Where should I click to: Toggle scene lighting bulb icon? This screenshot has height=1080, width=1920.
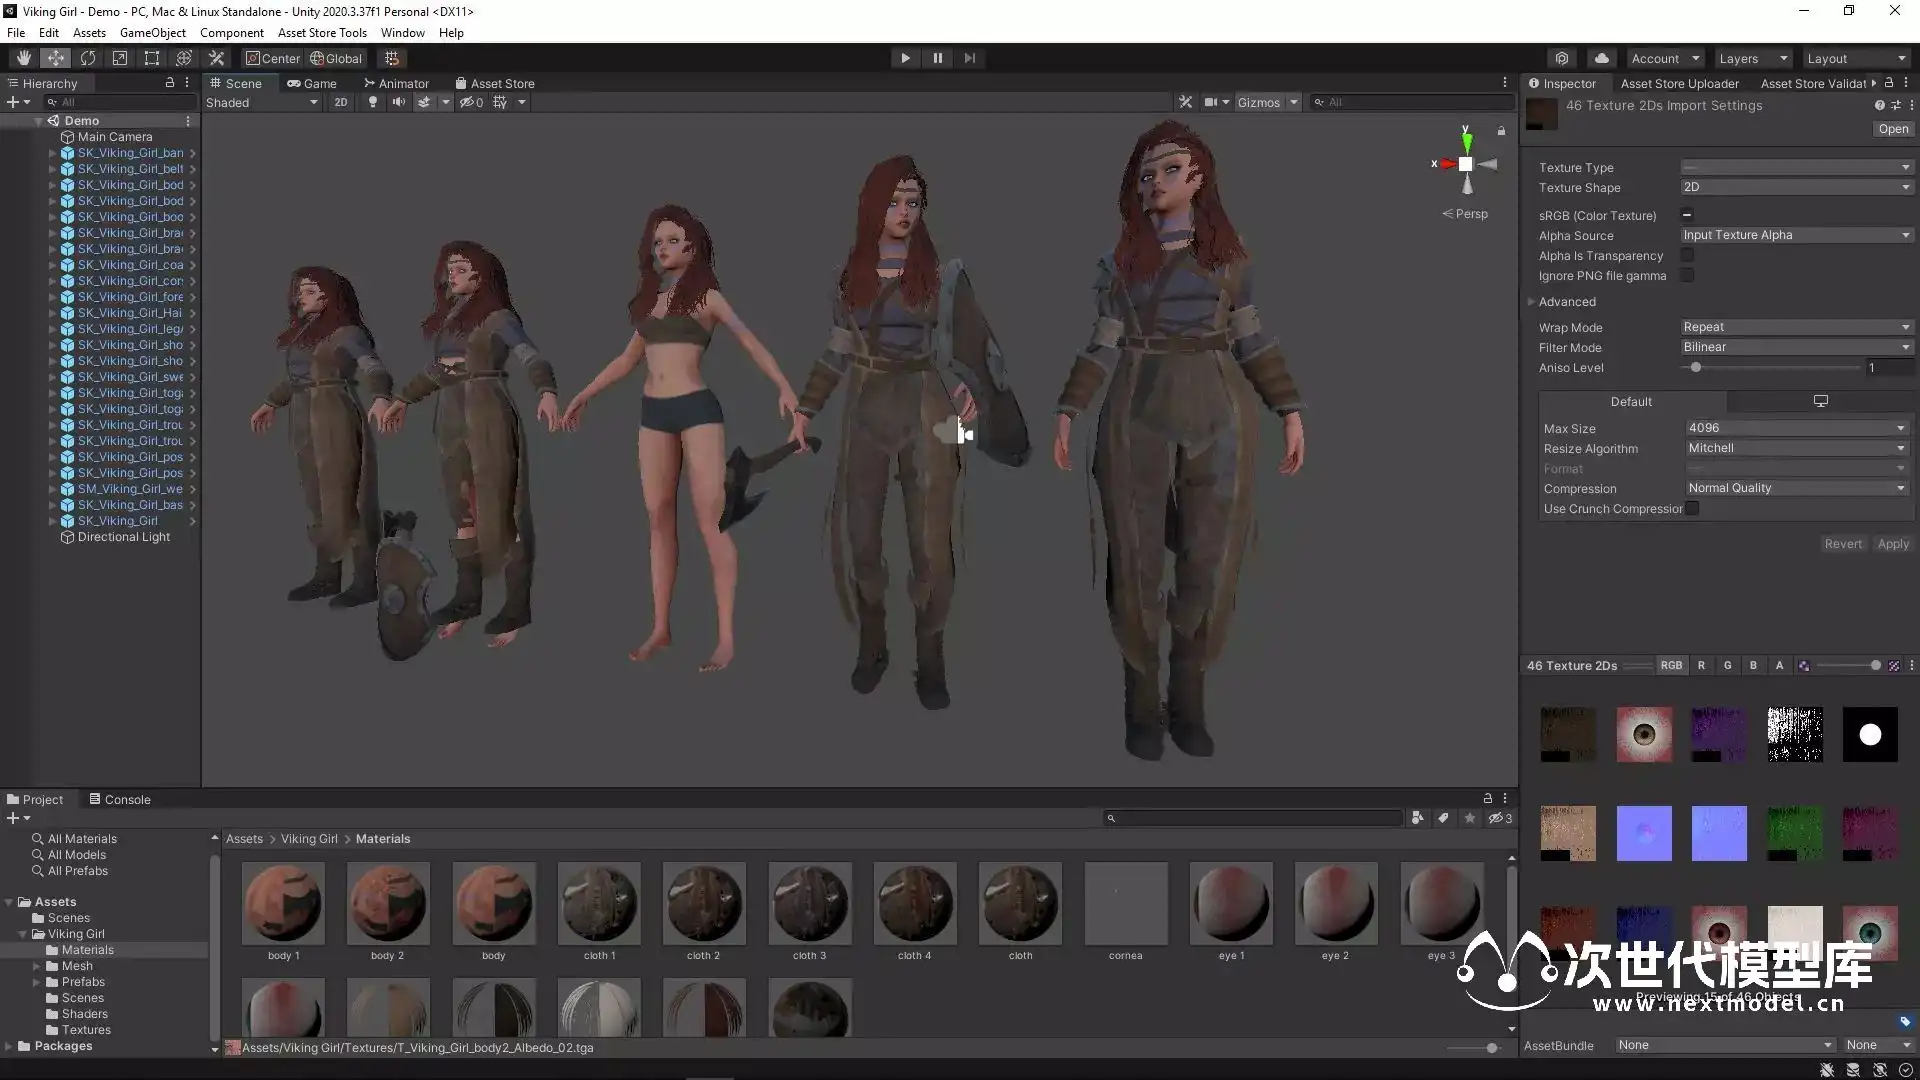click(373, 102)
